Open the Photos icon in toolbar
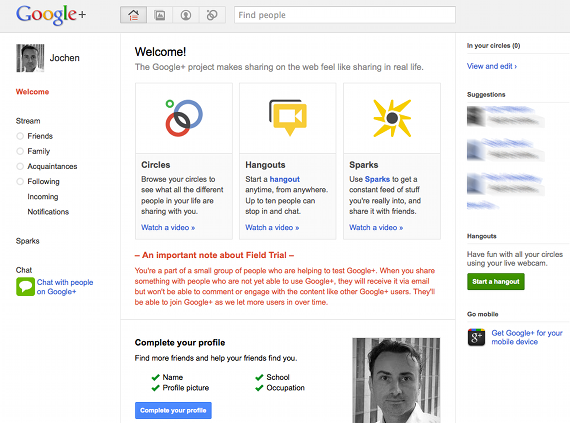 pos(160,15)
